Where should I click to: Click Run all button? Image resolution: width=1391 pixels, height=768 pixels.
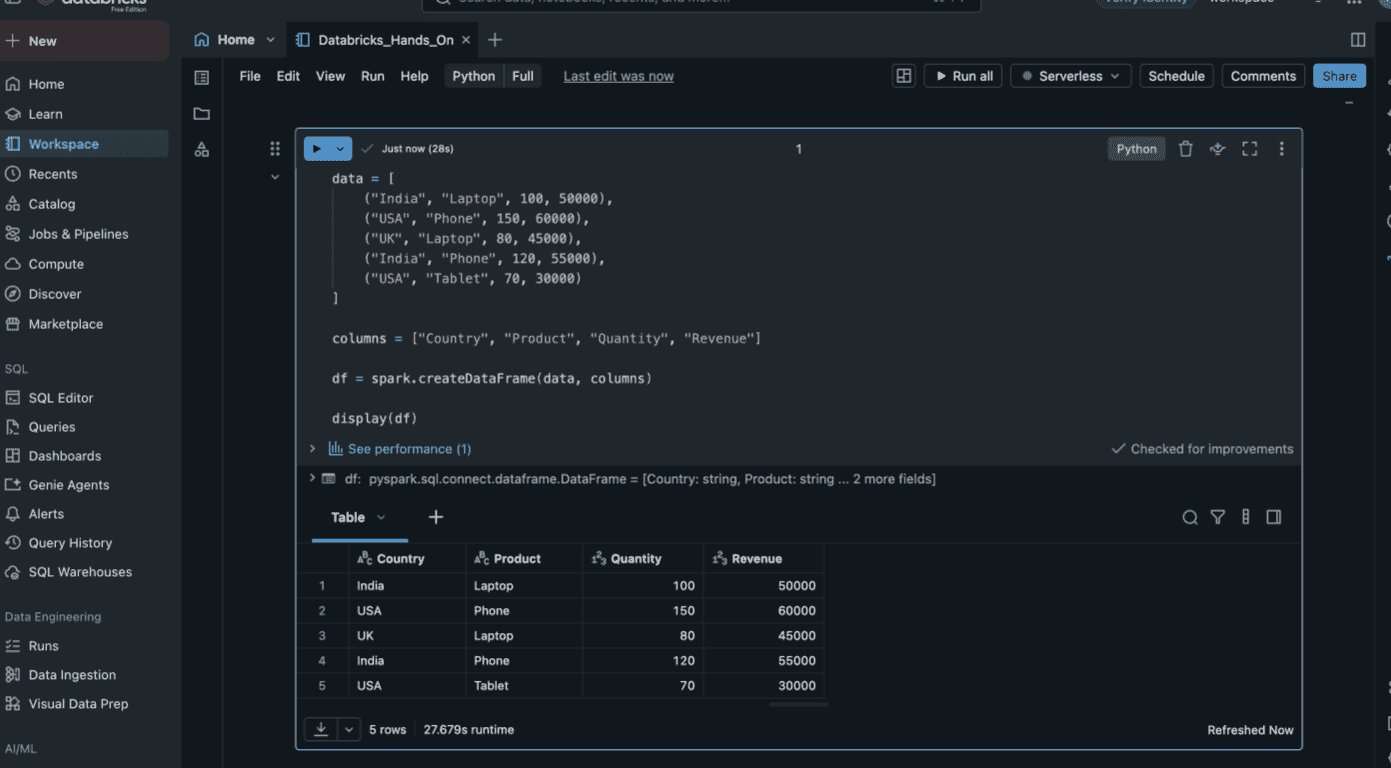(963, 76)
